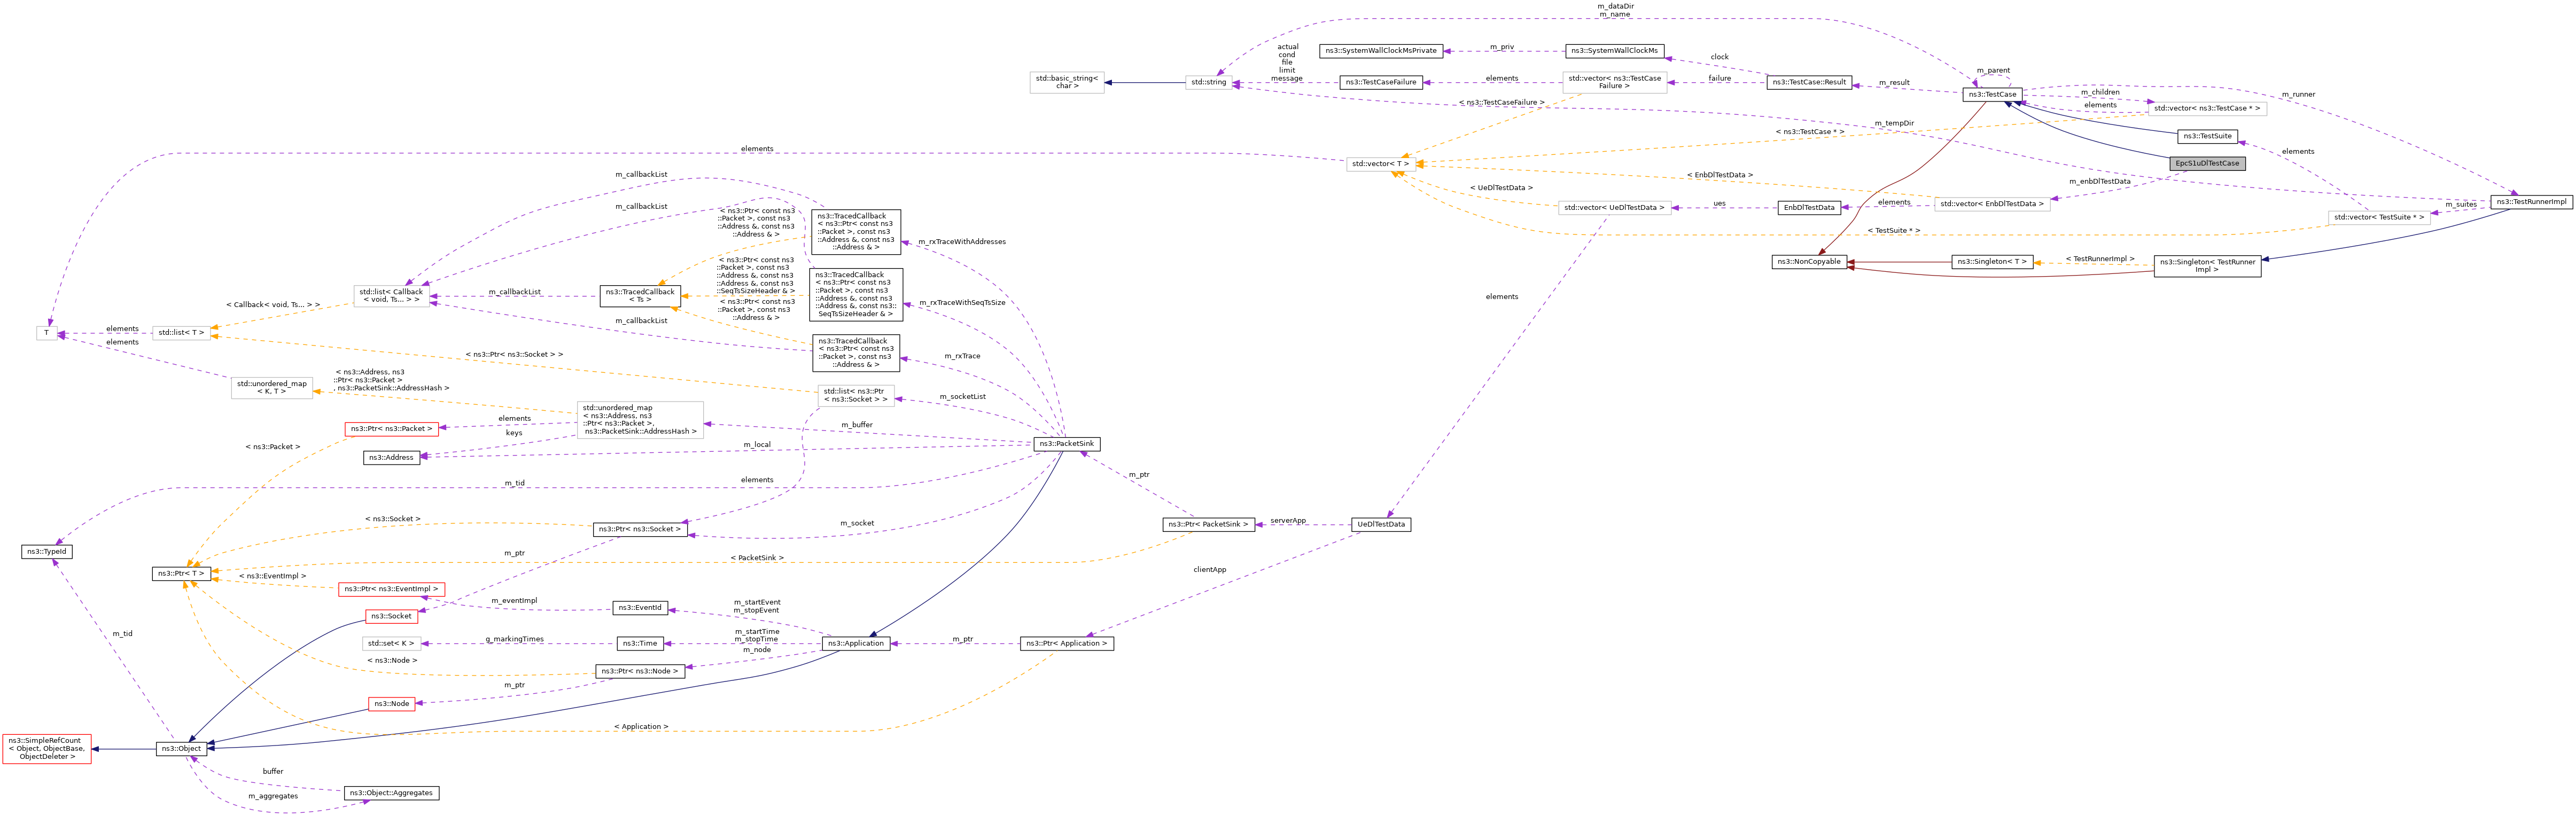Click the g_markingTimes edge label
2576x816 pixels.
tap(515, 640)
